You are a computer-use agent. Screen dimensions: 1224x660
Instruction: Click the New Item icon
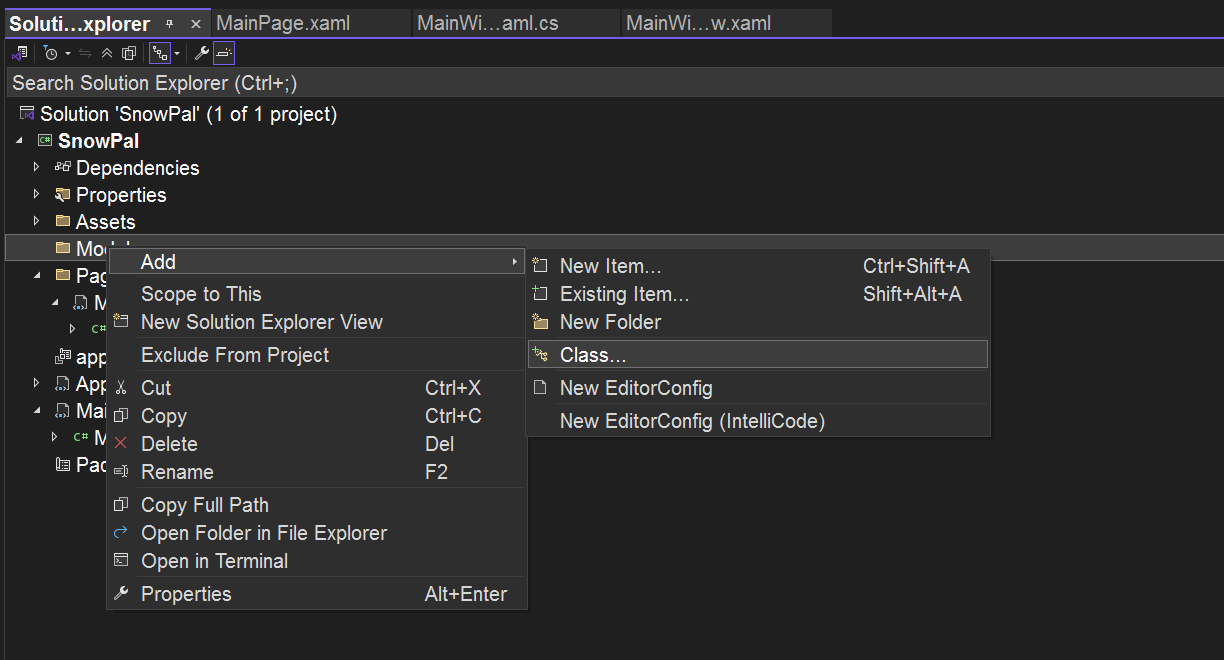tap(540, 266)
